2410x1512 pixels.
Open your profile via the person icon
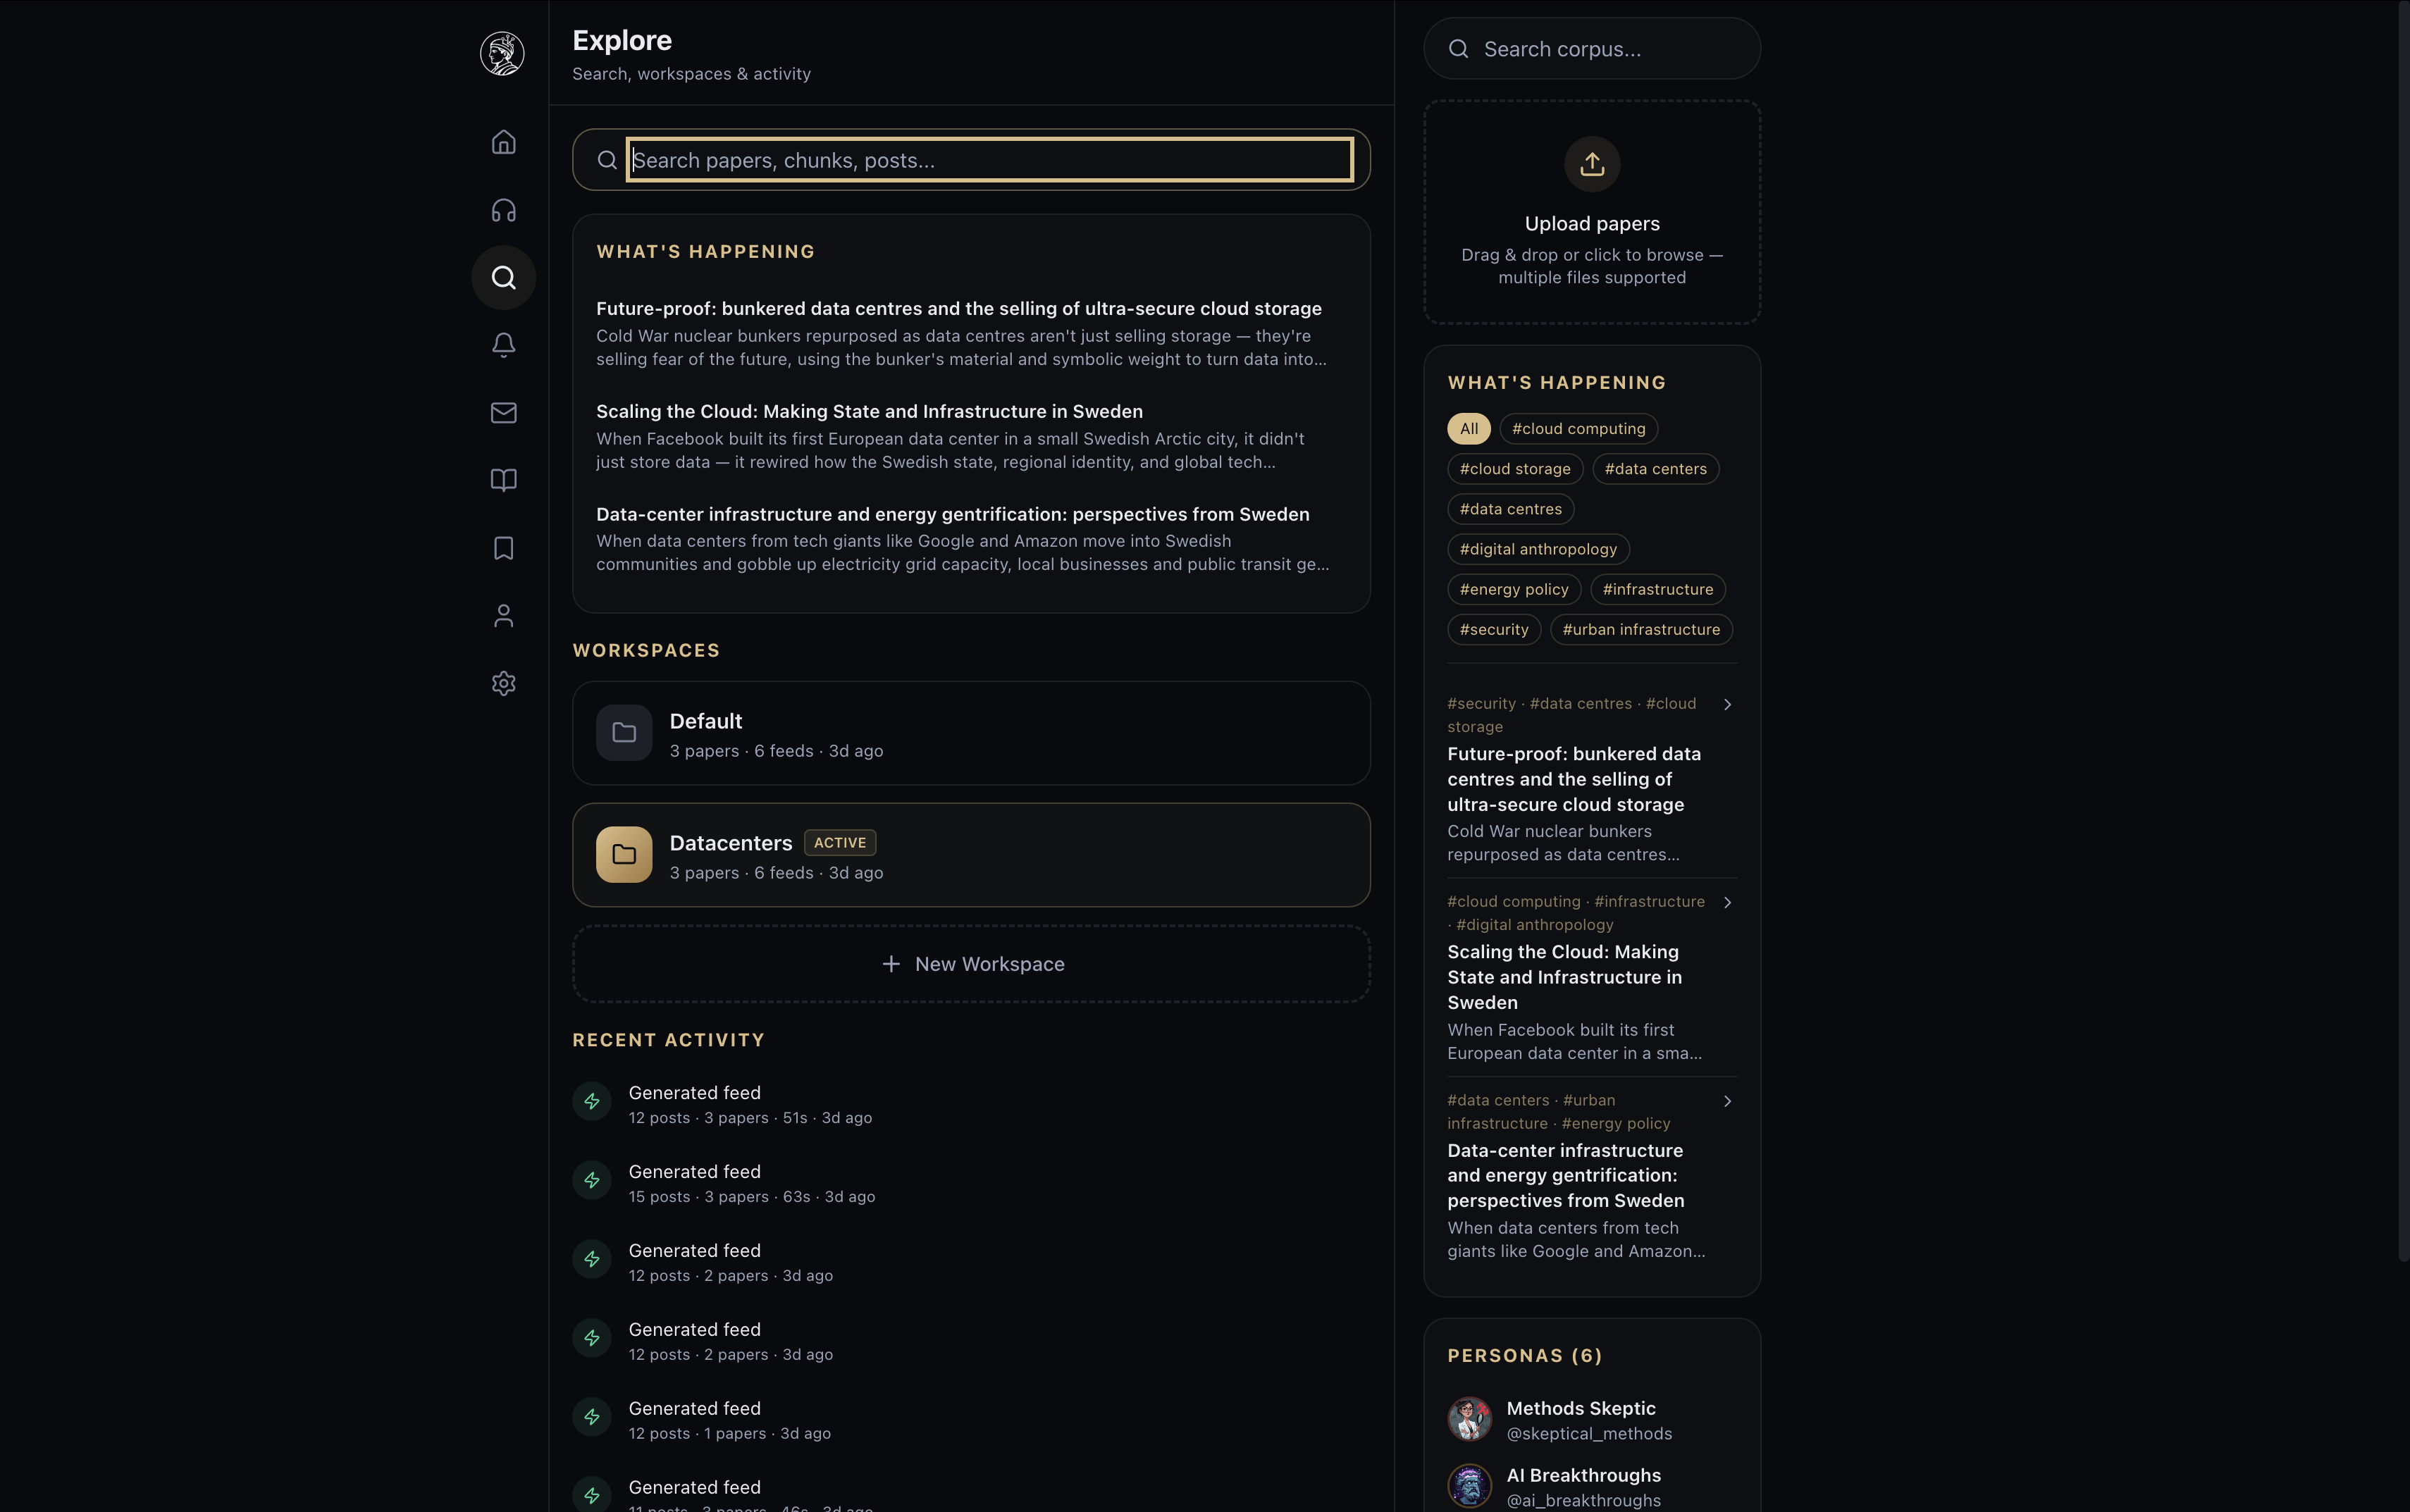(503, 615)
